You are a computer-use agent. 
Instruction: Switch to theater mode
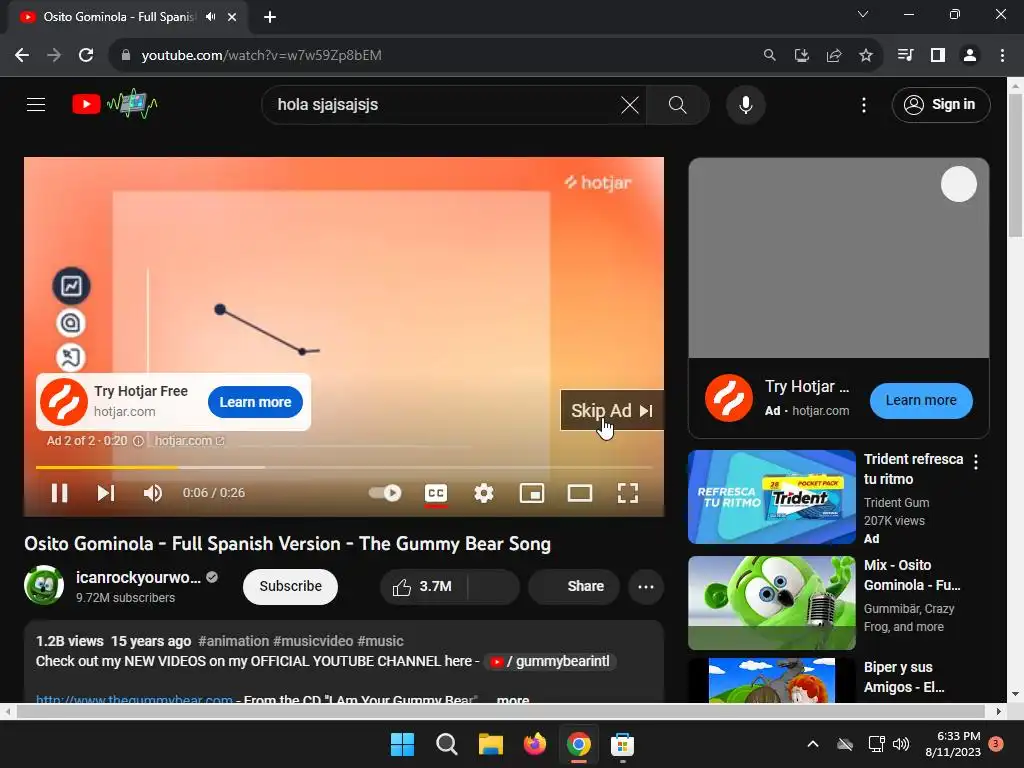click(x=580, y=493)
